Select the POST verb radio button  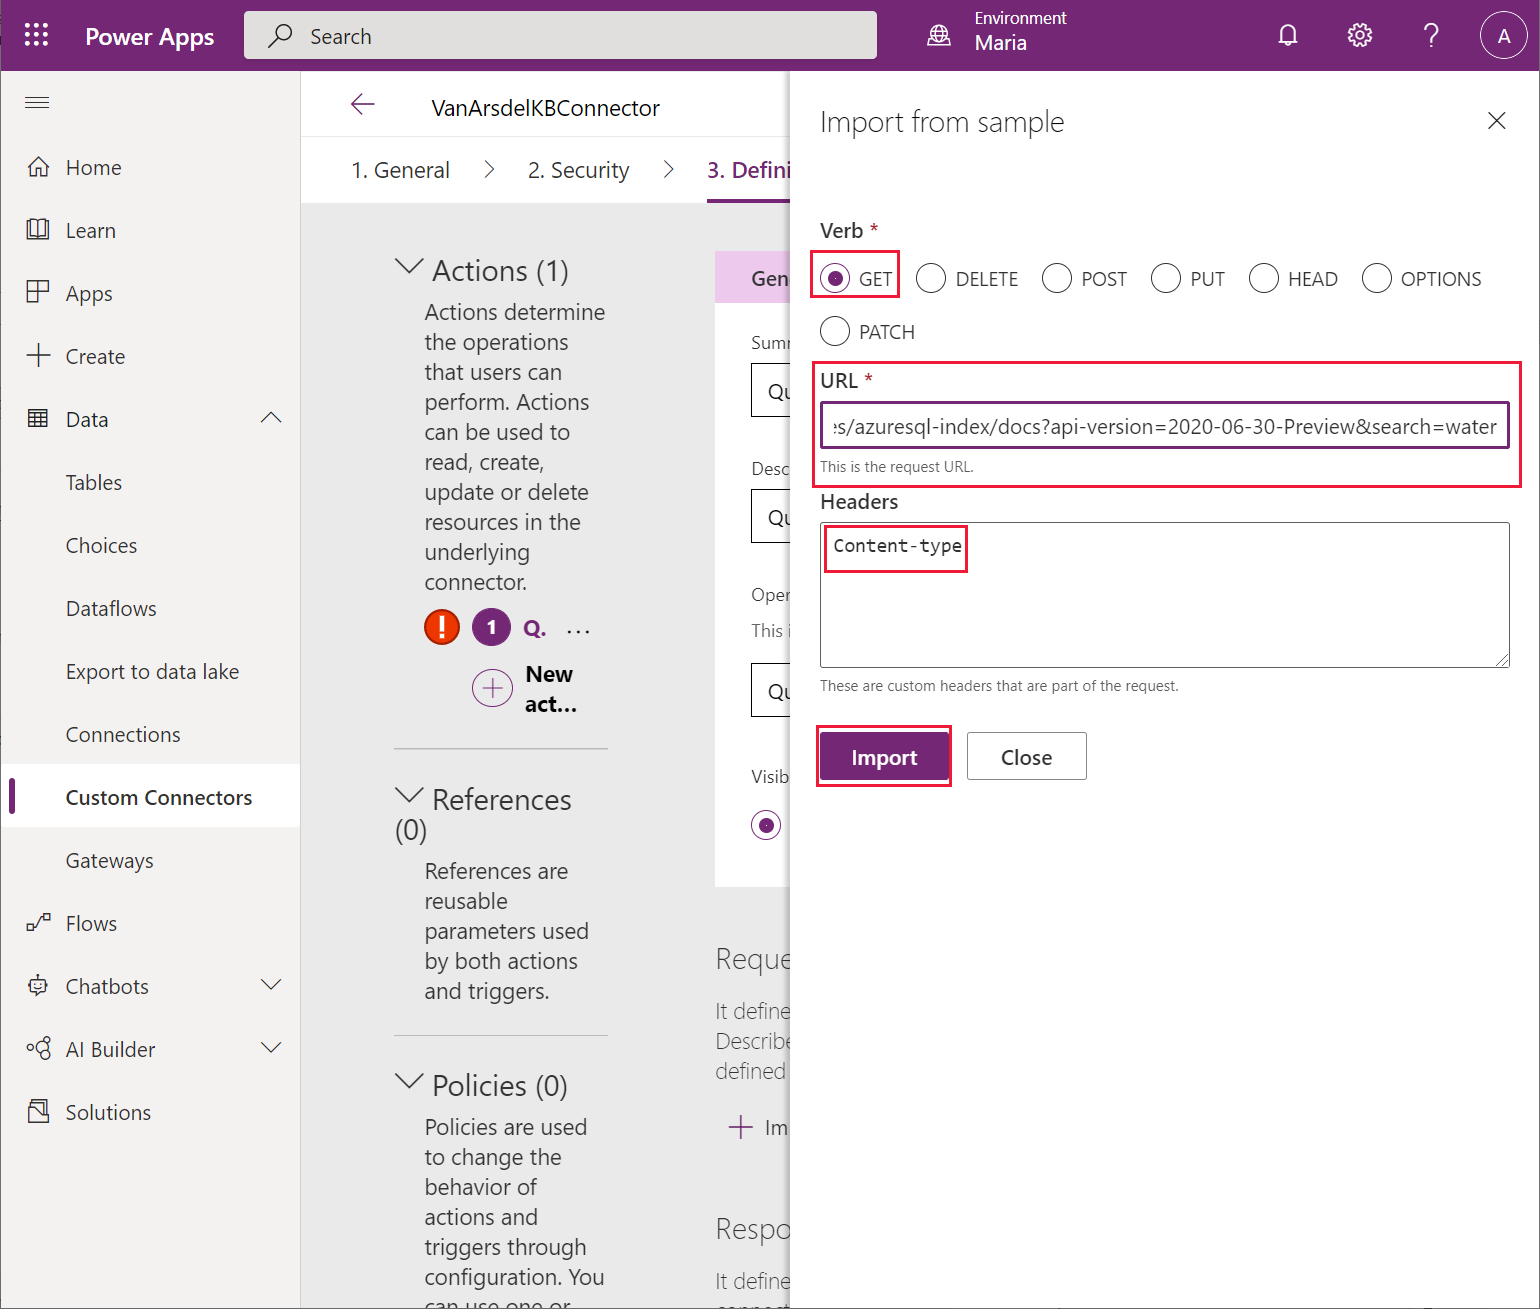click(1057, 278)
